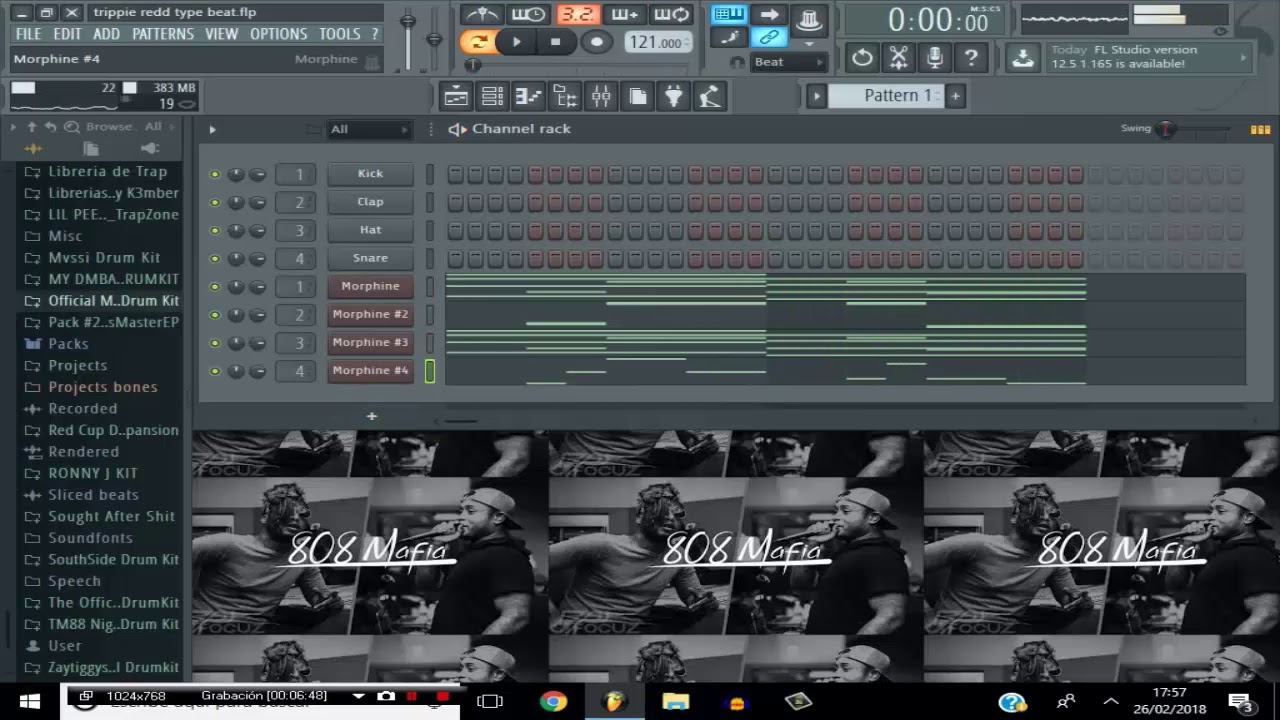Mute the Kick channel
The height and width of the screenshot is (720, 1280).
[214, 174]
